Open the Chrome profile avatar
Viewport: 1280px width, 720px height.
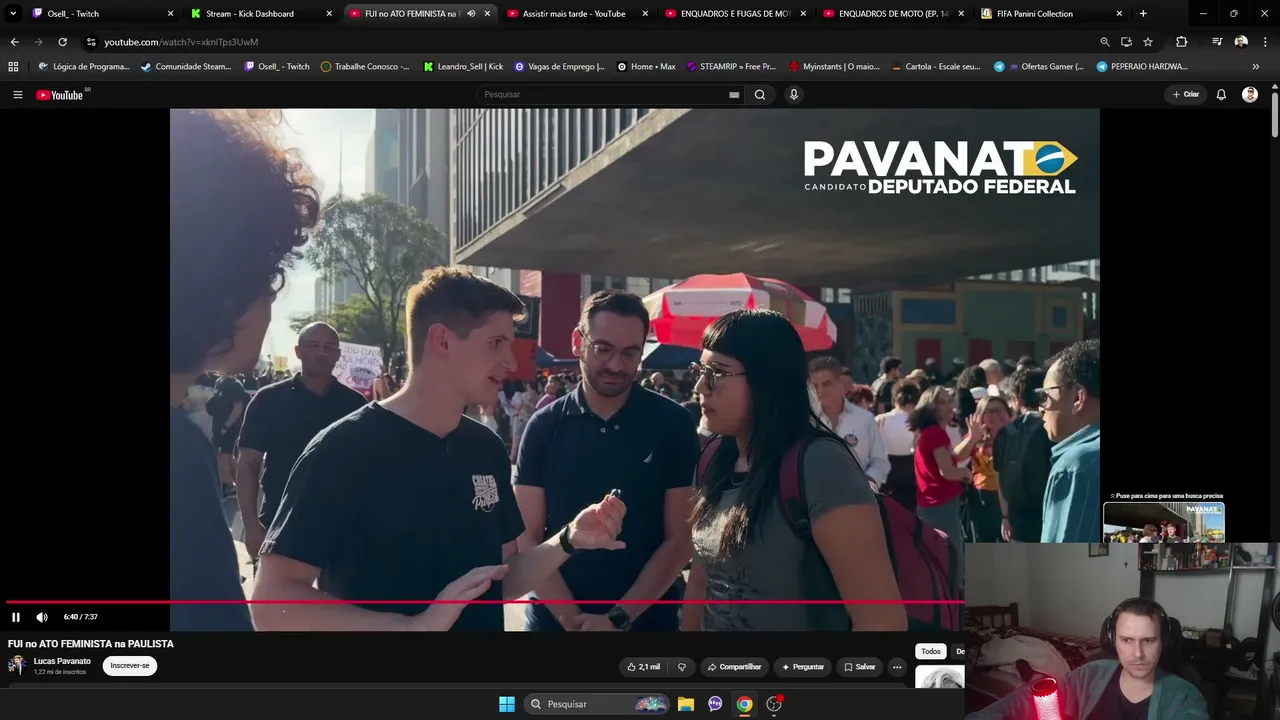tap(1241, 42)
